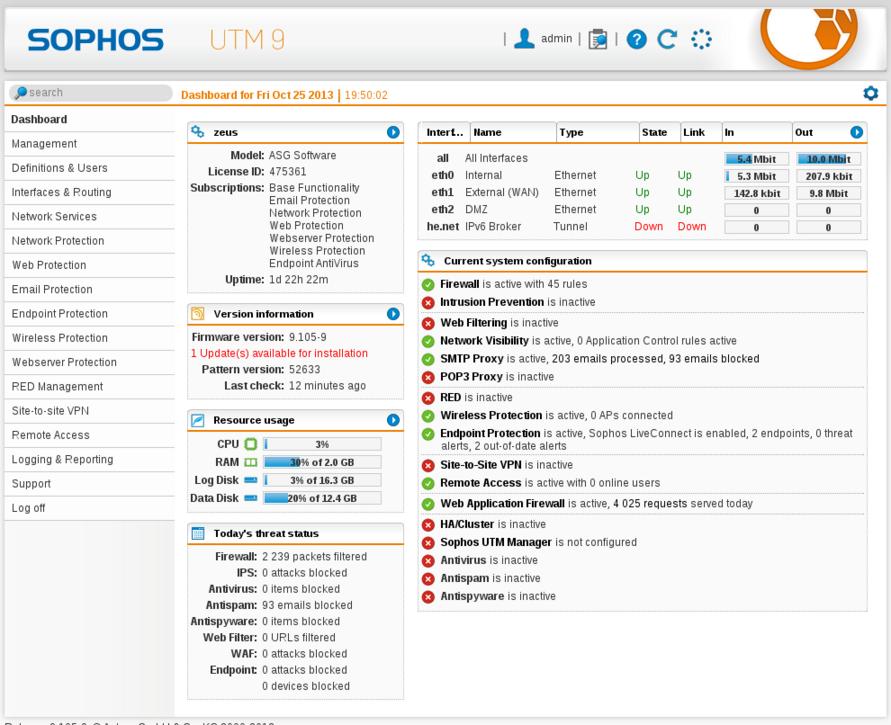Click the CPU usage bar
The image size is (891, 725).
click(x=322, y=444)
